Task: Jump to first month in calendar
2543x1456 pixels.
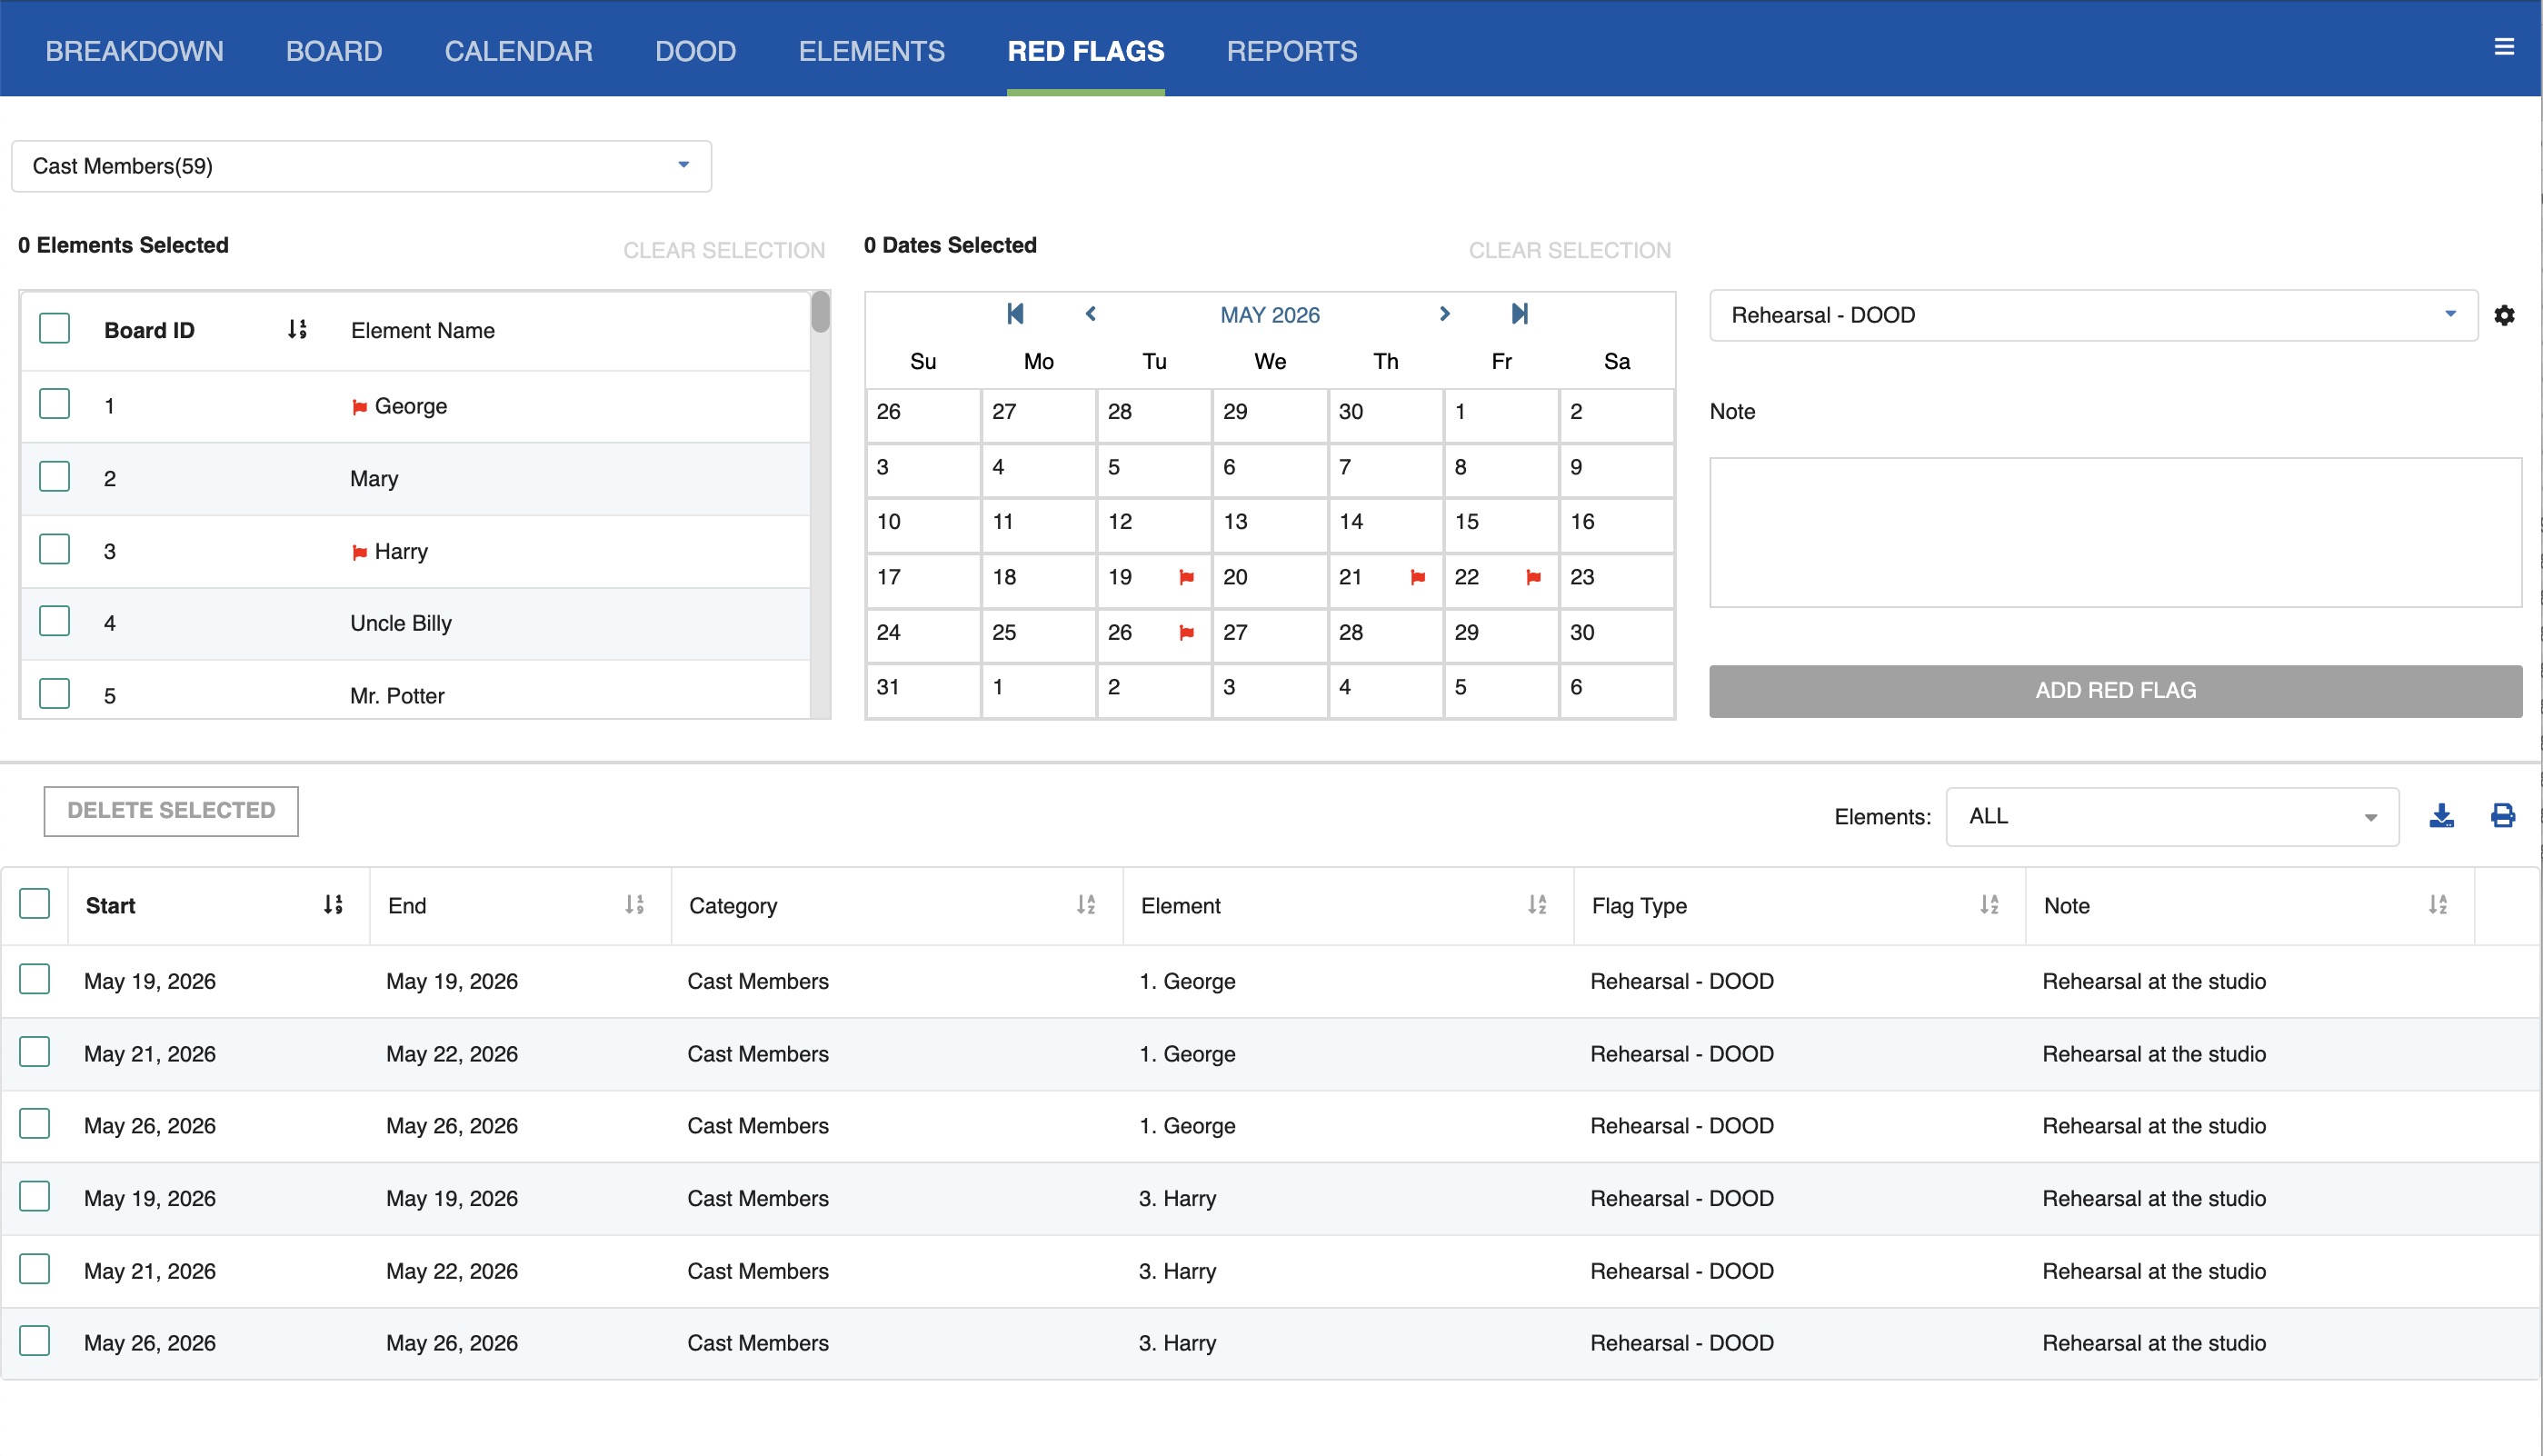Action: click(x=1015, y=314)
